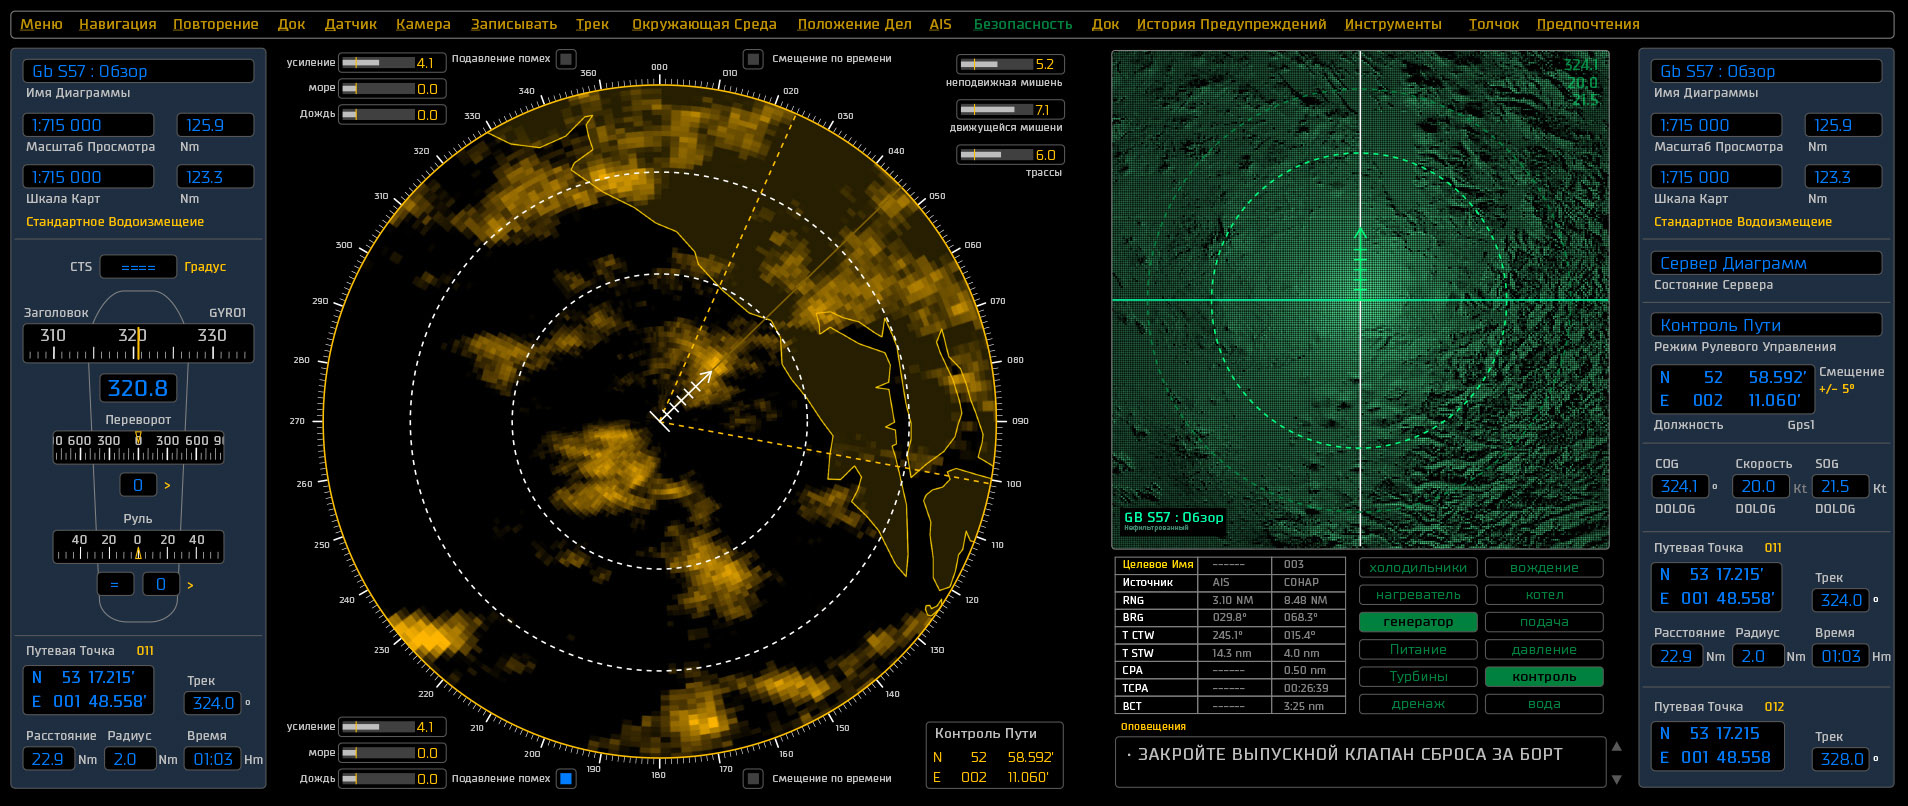
Task: Disable blue Подавление помех checkbox below radar
Action: point(566,778)
